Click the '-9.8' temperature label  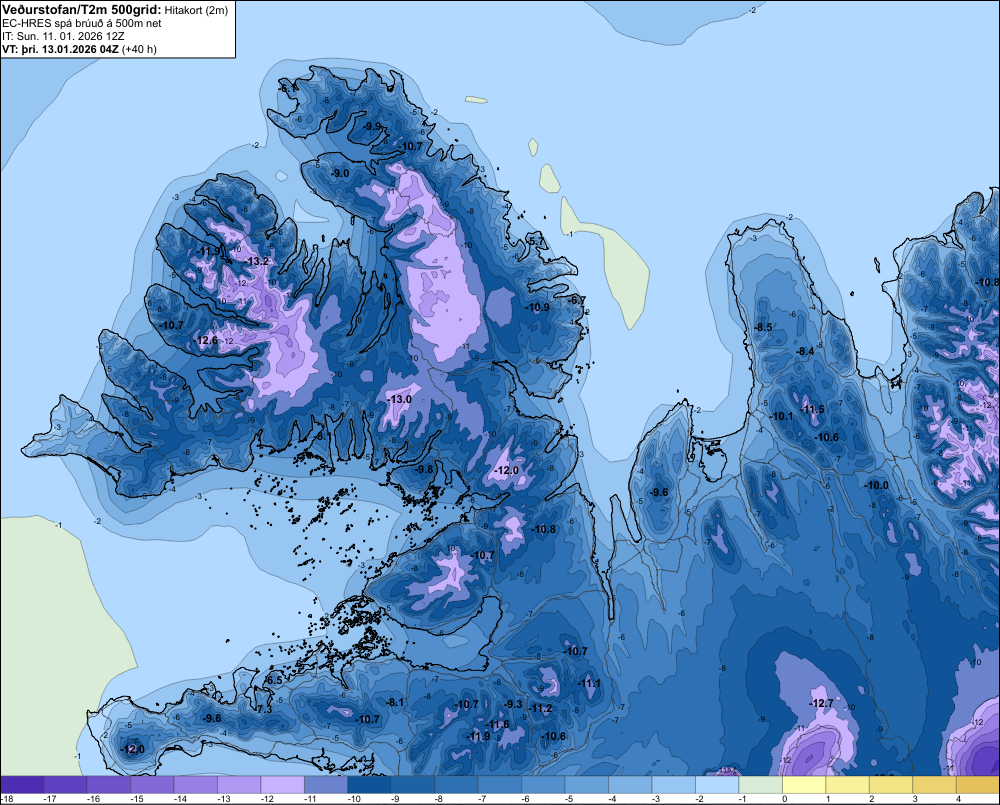[424, 469]
